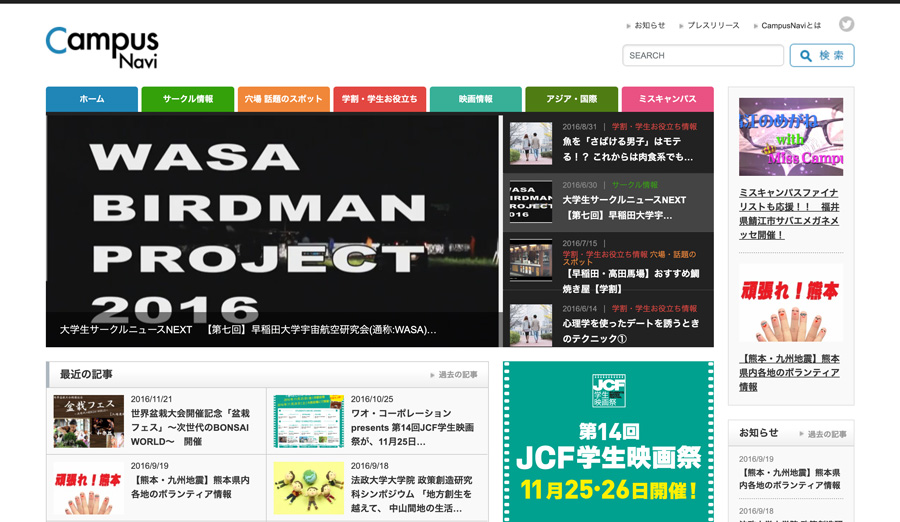Click the CampusNaviとは header link
The width and height of the screenshot is (900, 522).
click(x=790, y=26)
